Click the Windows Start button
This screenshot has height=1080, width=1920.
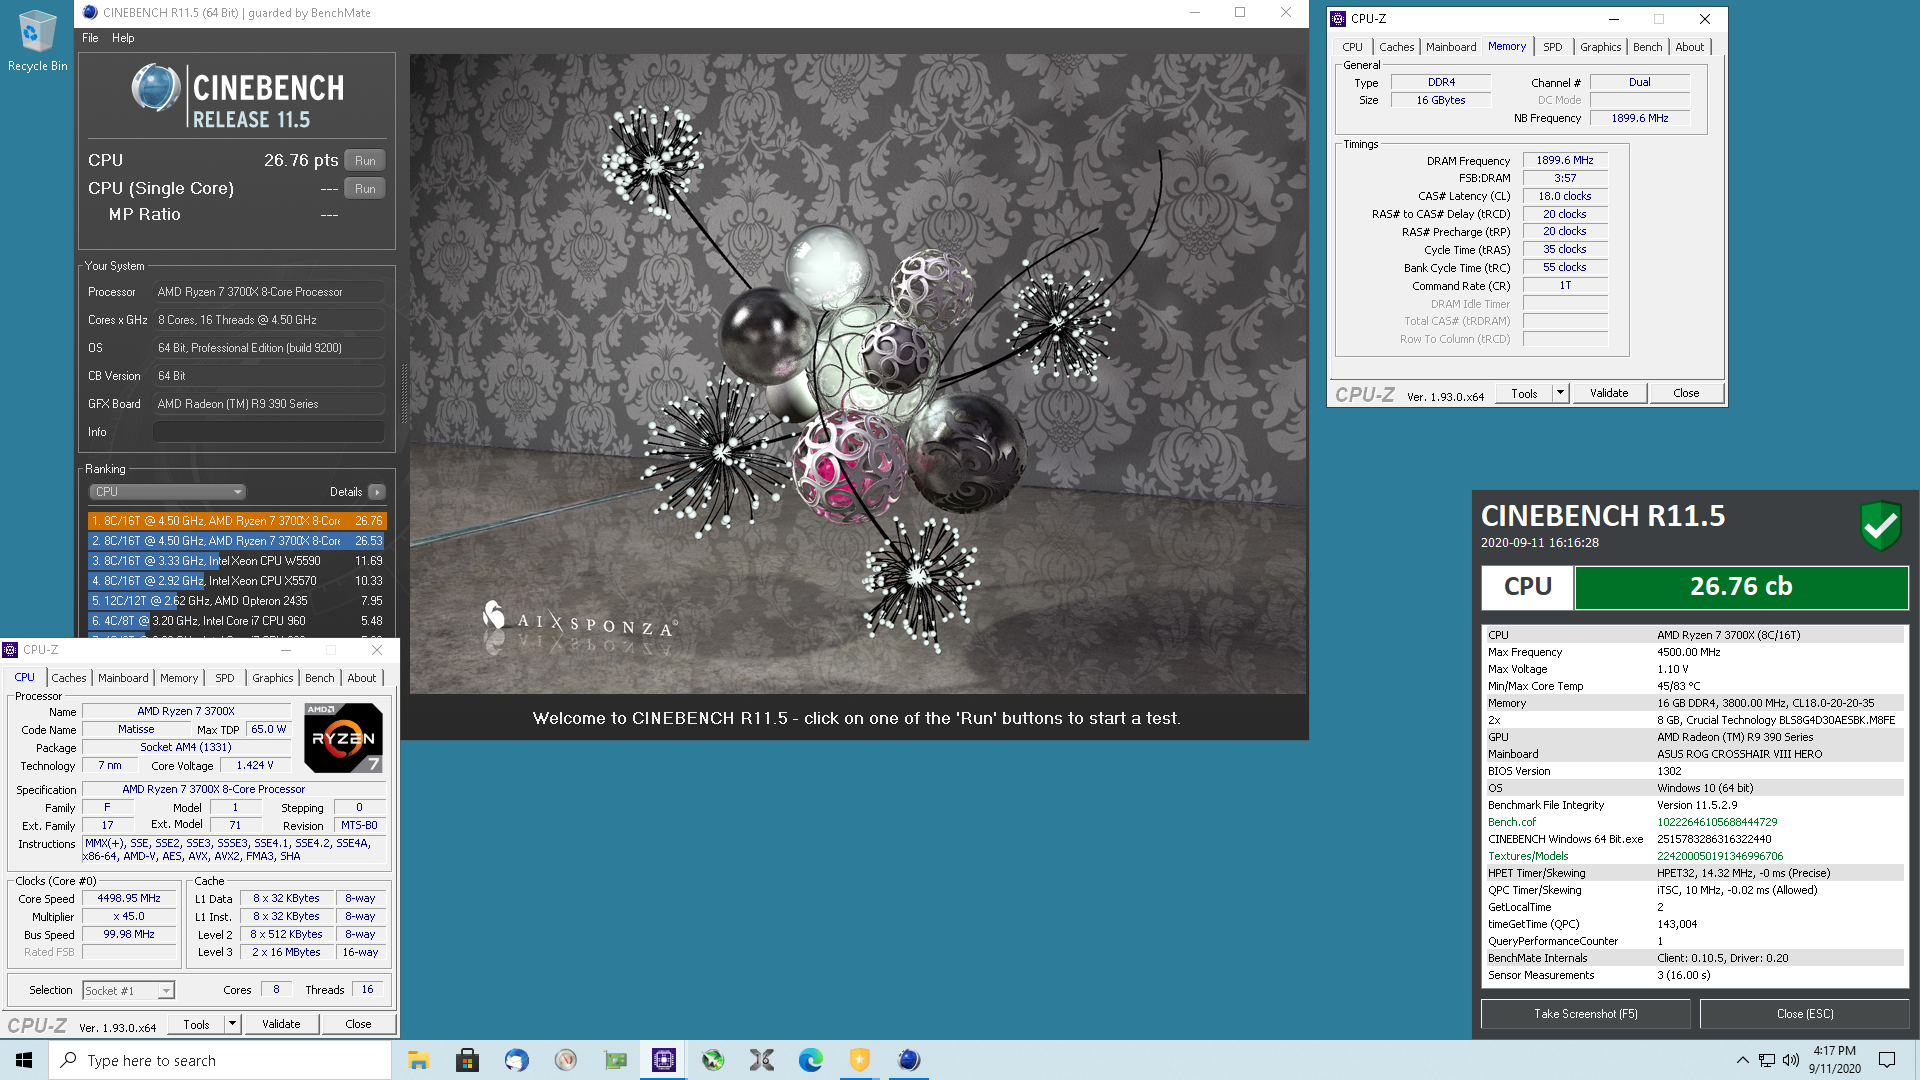click(24, 1060)
